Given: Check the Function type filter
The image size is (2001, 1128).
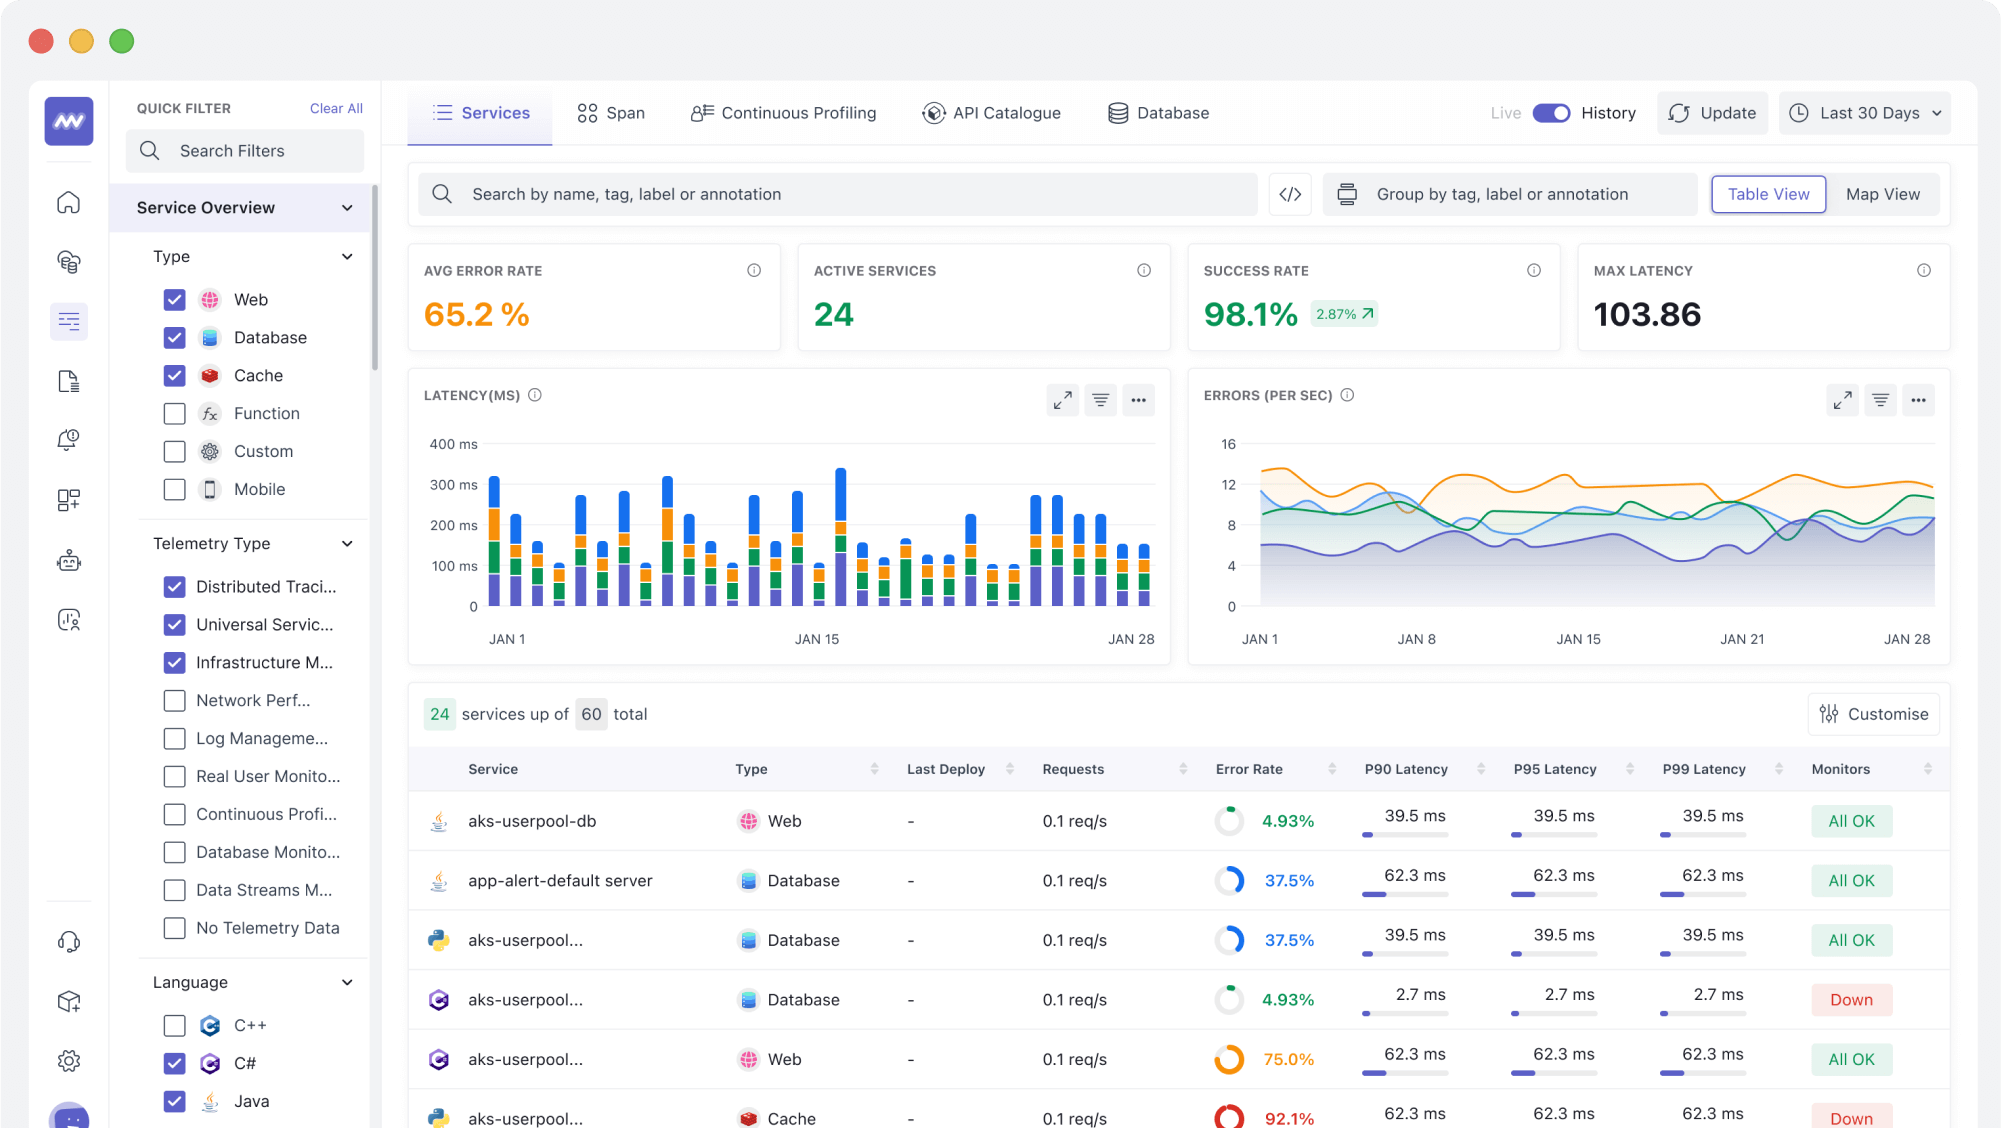Looking at the screenshot, I should coord(175,412).
